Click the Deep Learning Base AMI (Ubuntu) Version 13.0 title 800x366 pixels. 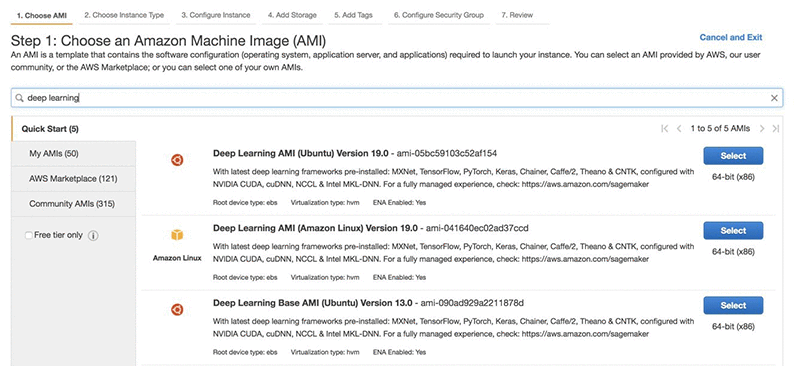pyautogui.click(x=312, y=303)
